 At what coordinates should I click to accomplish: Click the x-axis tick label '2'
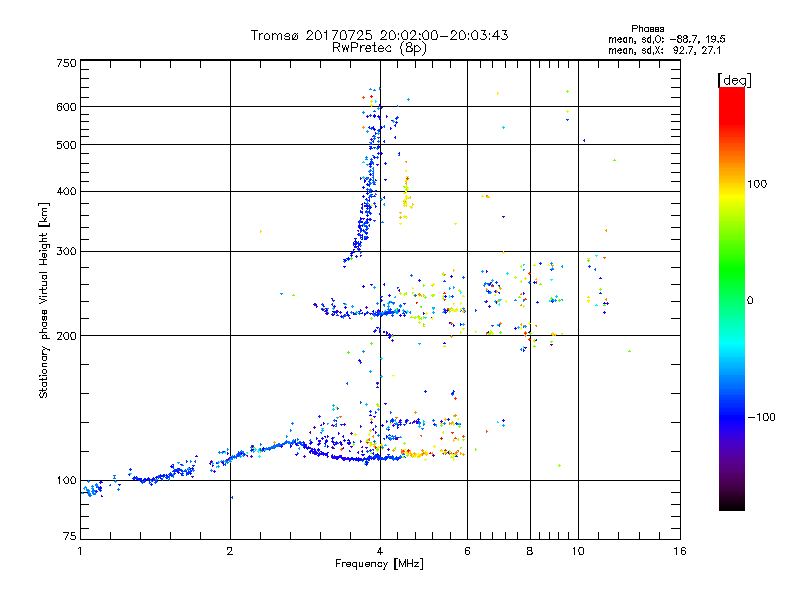(230, 551)
